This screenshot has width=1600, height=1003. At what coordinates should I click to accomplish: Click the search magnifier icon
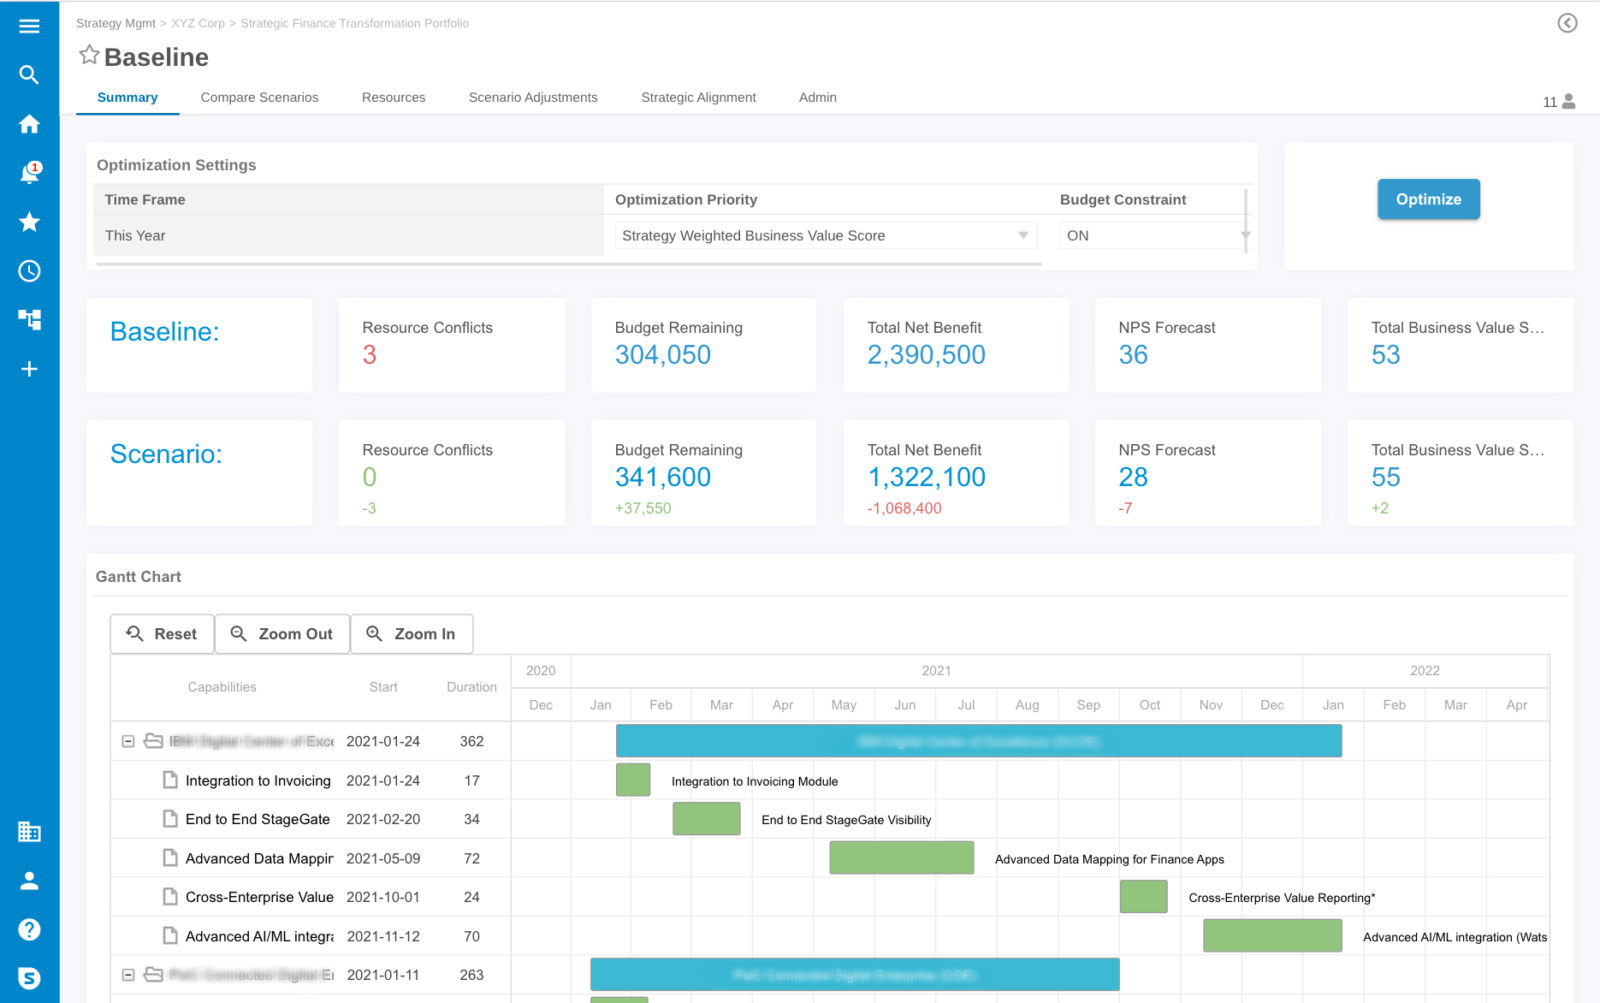[x=29, y=75]
